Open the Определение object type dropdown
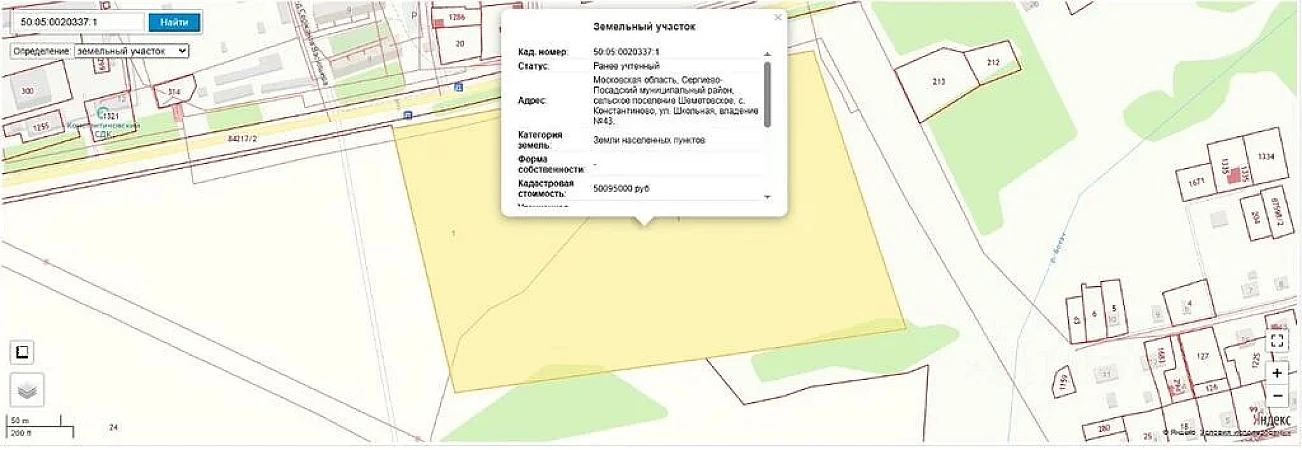1302x450 pixels. (x=131, y=50)
